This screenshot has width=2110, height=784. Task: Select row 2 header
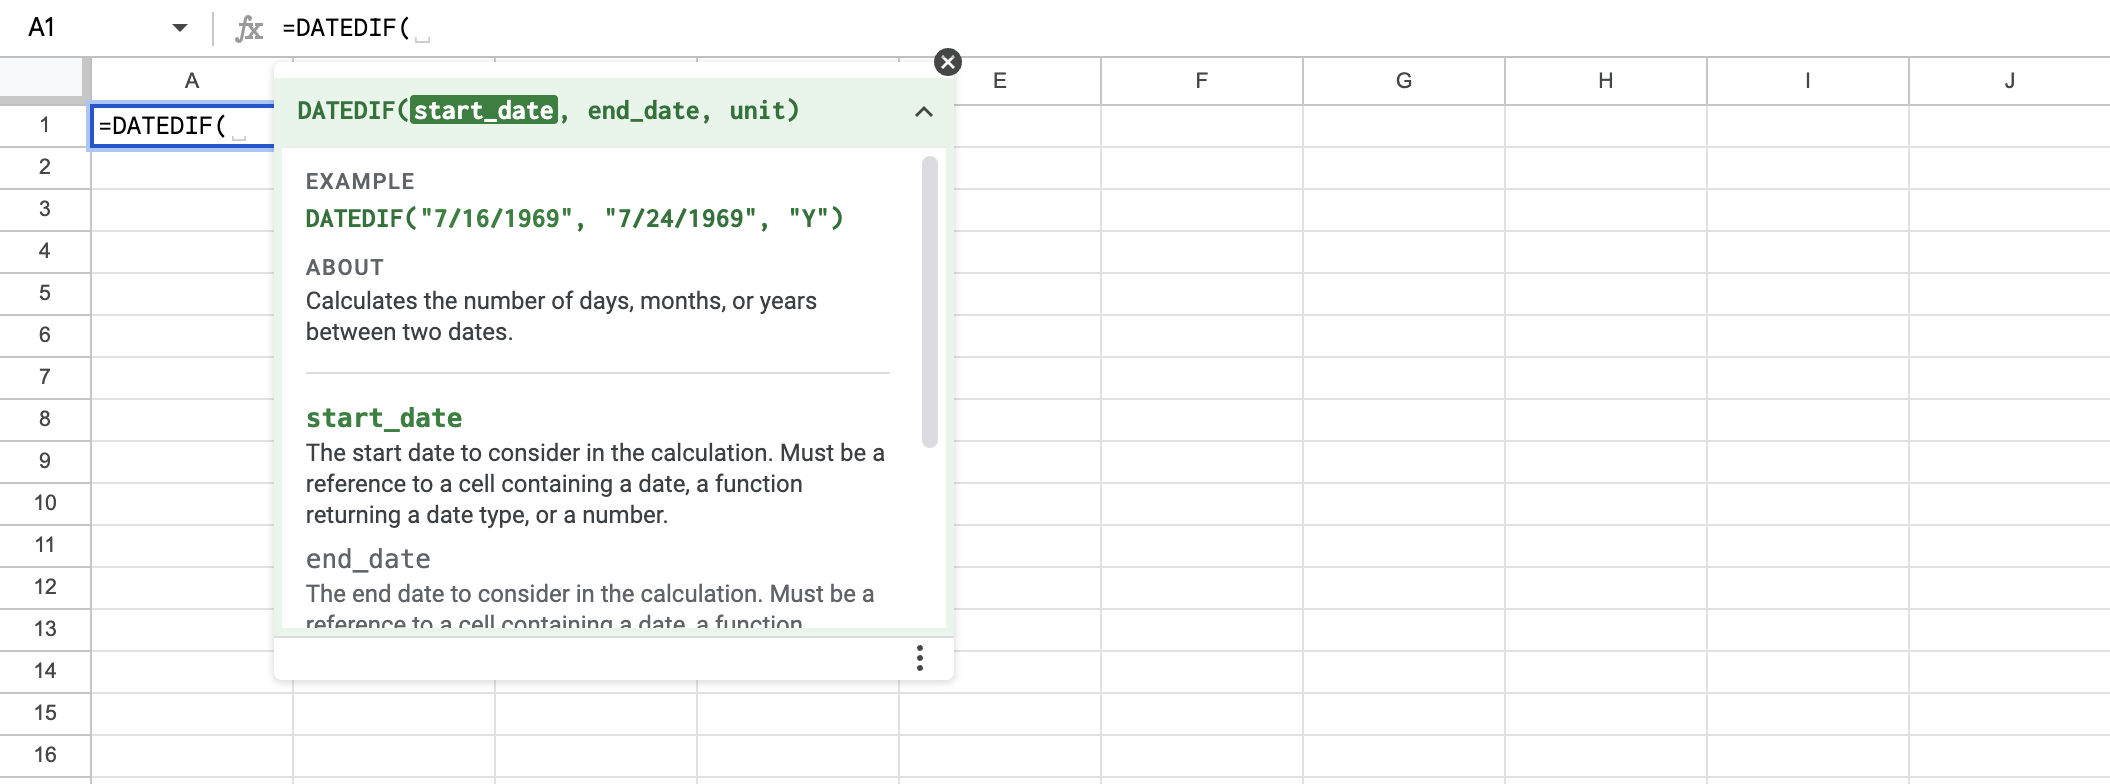45,167
